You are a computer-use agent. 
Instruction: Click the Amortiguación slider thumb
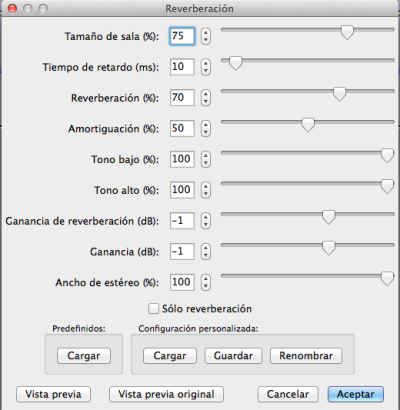pyautogui.click(x=308, y=125)
